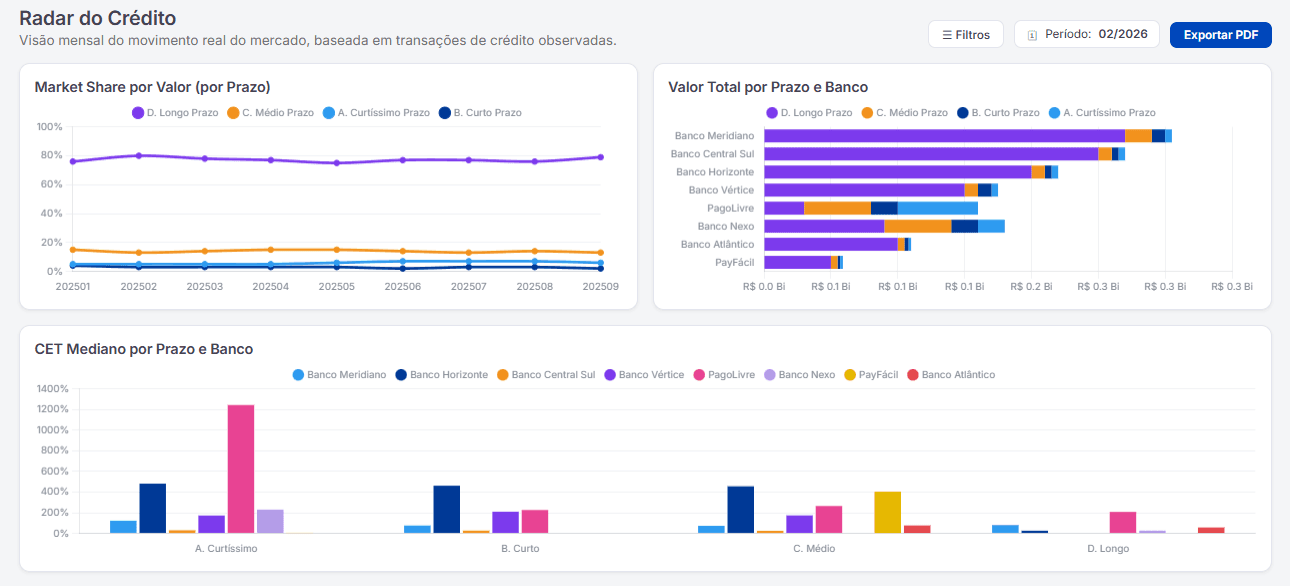
Task: Toggle Banco Atlântico in CET legend
Action: [x=951, y=375]
